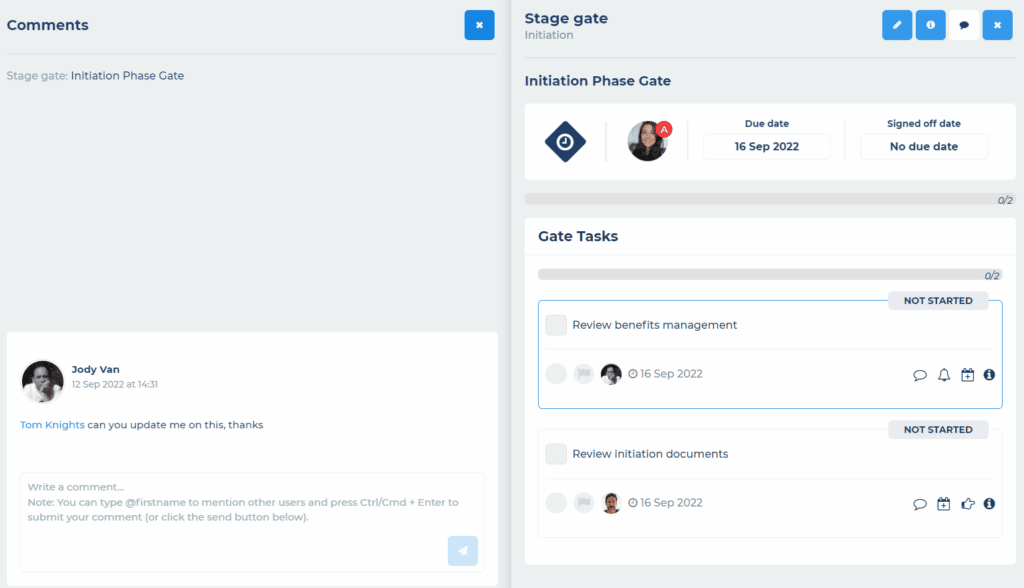Check the Review benefits management checkbox
1024x588 pixels.
coord(556,325)
